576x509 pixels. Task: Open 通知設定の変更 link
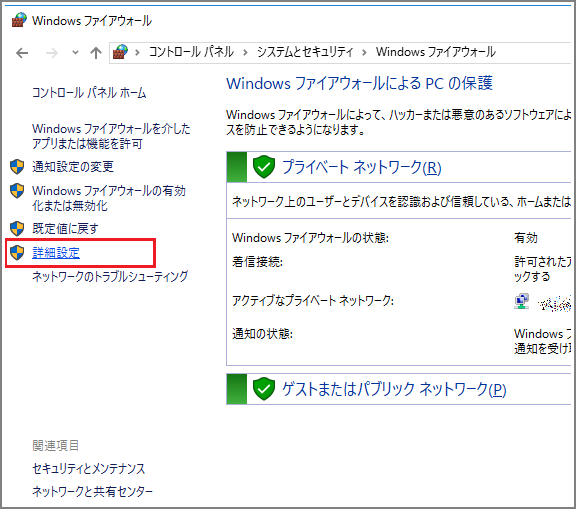(x=73, y=167)
